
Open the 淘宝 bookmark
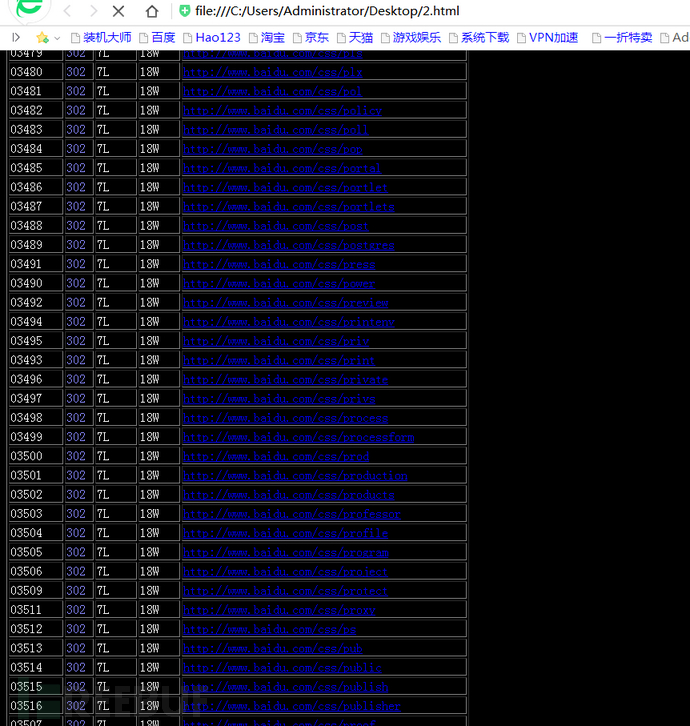tap(267, 38)
